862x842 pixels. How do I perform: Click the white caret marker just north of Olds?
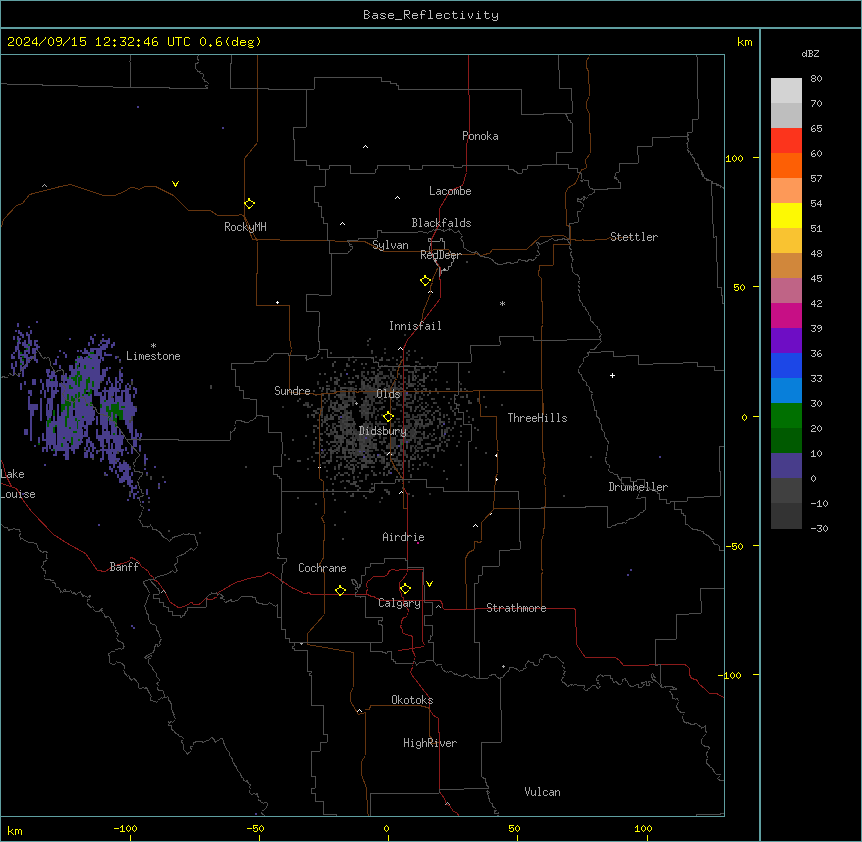click(400, 349)
